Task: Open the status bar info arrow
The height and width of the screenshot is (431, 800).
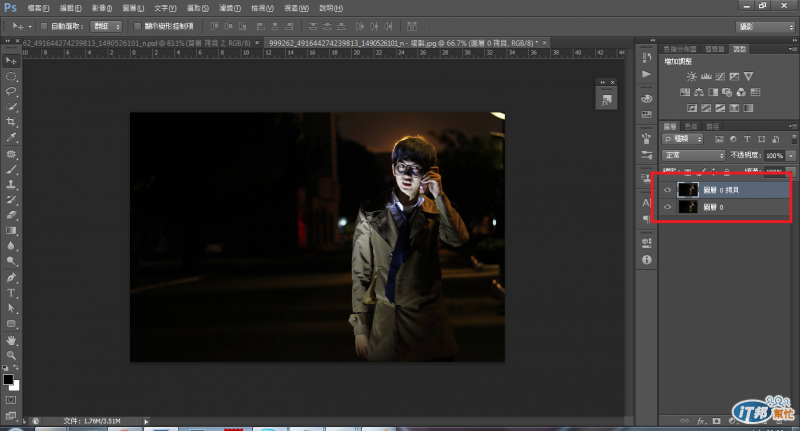Action: [146, 421]
